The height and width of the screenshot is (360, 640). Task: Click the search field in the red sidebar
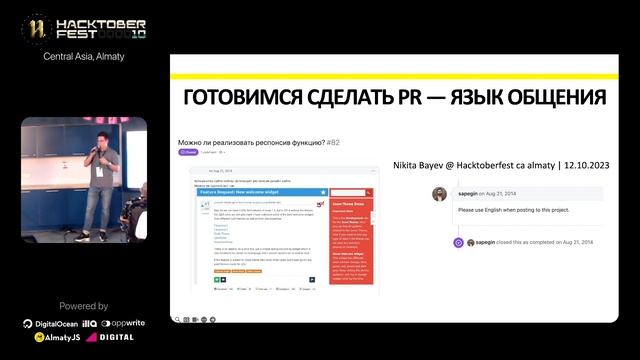click(x=348, y=192)
